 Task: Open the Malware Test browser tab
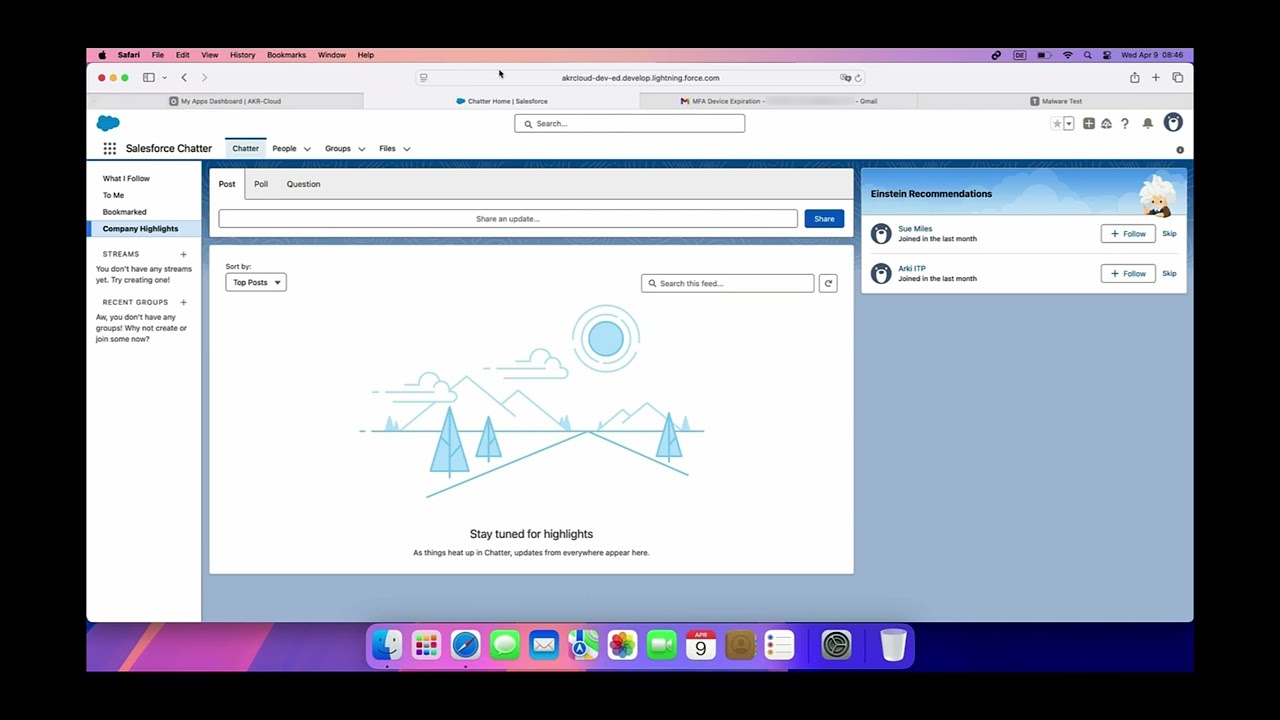click(x=1055, y=101)
